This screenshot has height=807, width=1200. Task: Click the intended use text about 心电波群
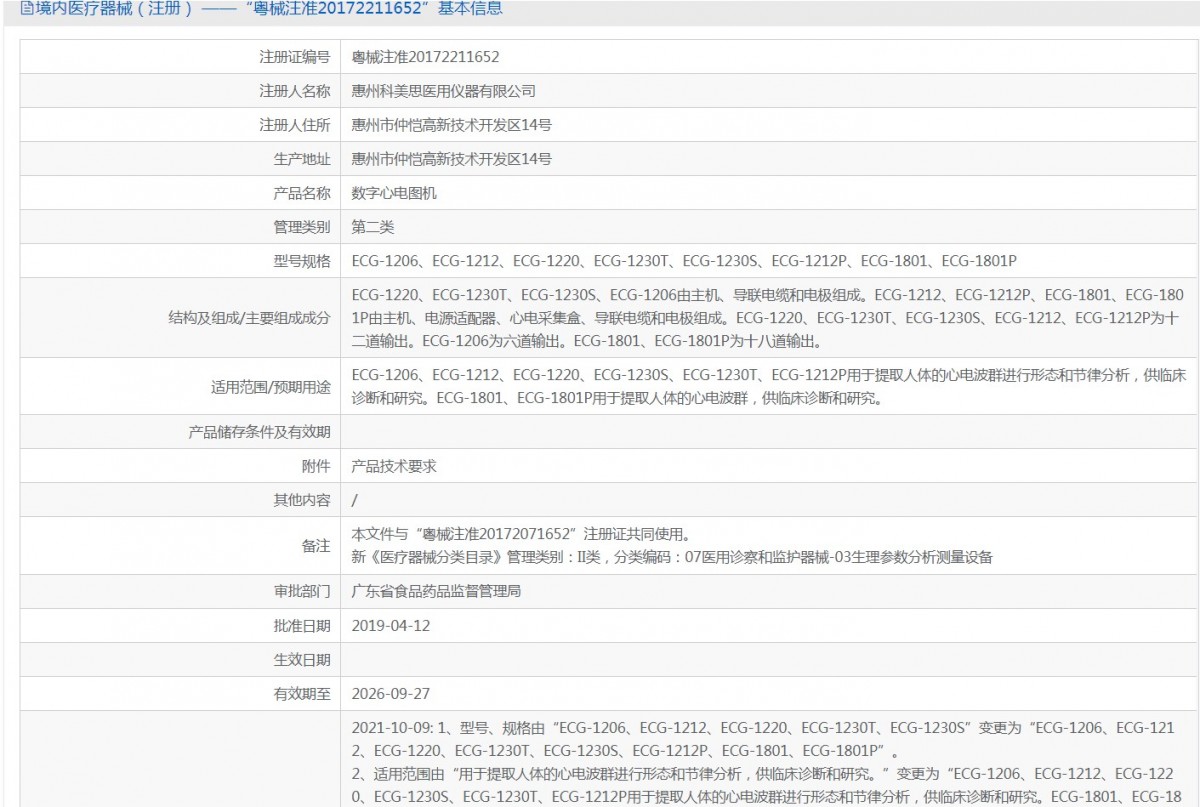(769, 386)
